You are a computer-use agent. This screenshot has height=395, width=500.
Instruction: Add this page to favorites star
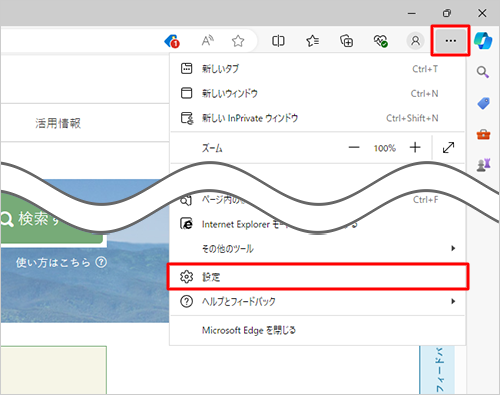pyautogui.click(x=238, y=41)
